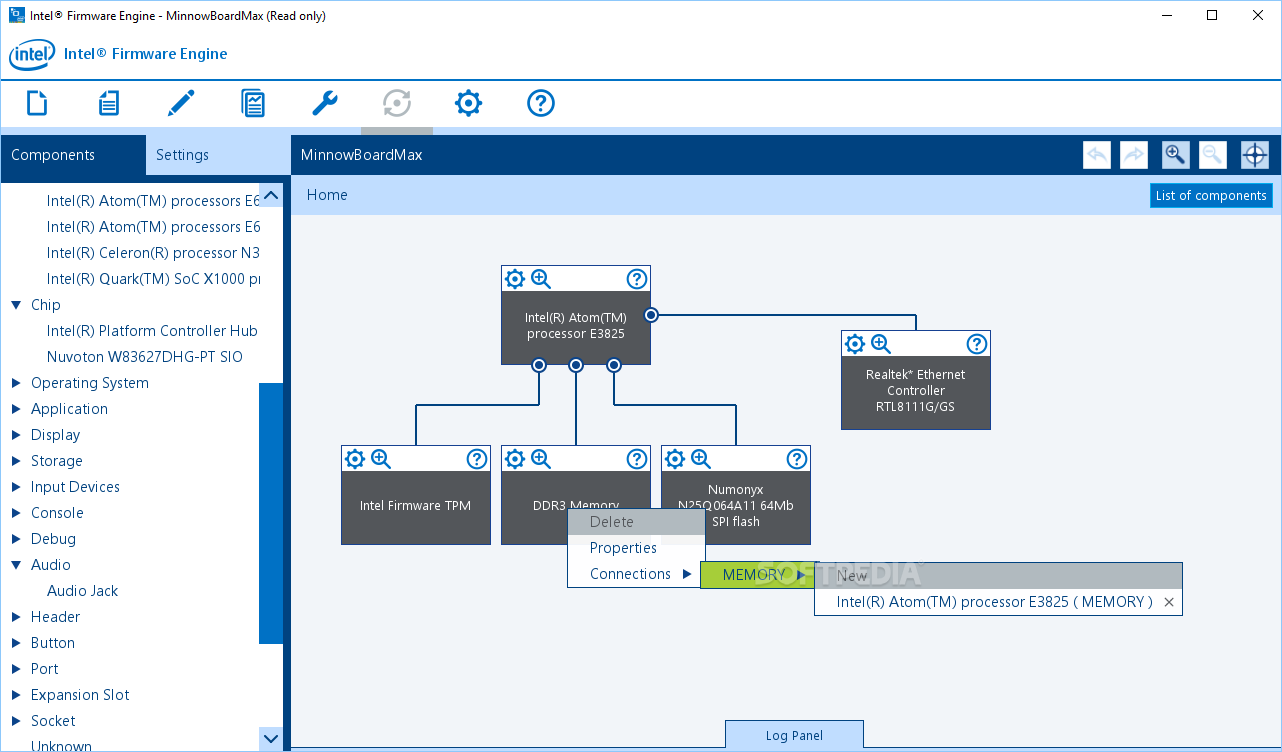This screenshot has height=752, width=1282.
Task: Select Audio Jack in the component tree
Action: click(83, 591)
